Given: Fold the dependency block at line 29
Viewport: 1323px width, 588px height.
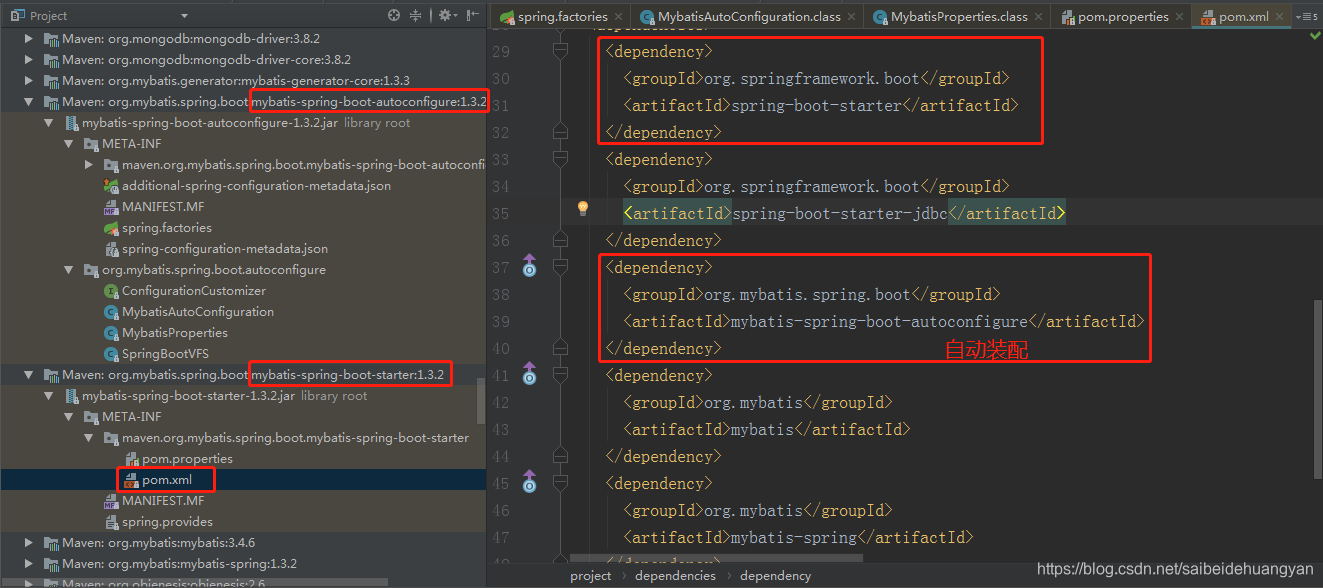Looking at the screenshot, I should pyautogui.click(x=560, y=51).
